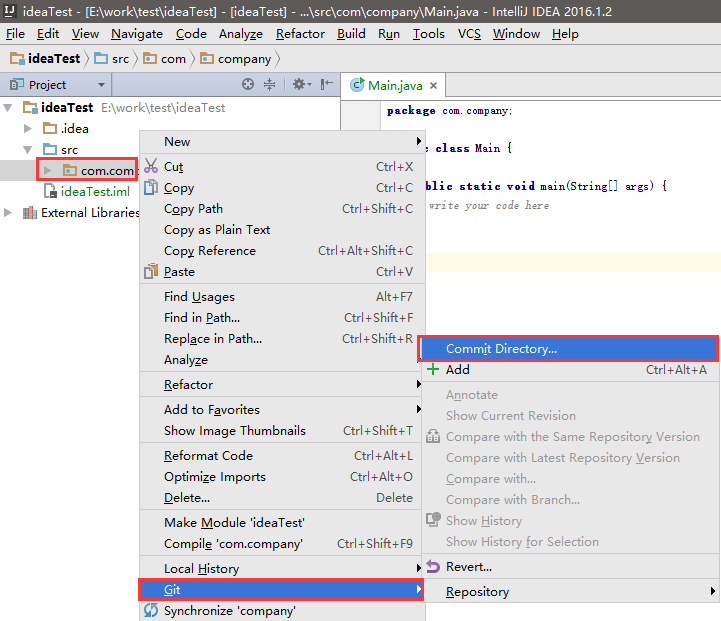Expand the External Libraries node

10,213
